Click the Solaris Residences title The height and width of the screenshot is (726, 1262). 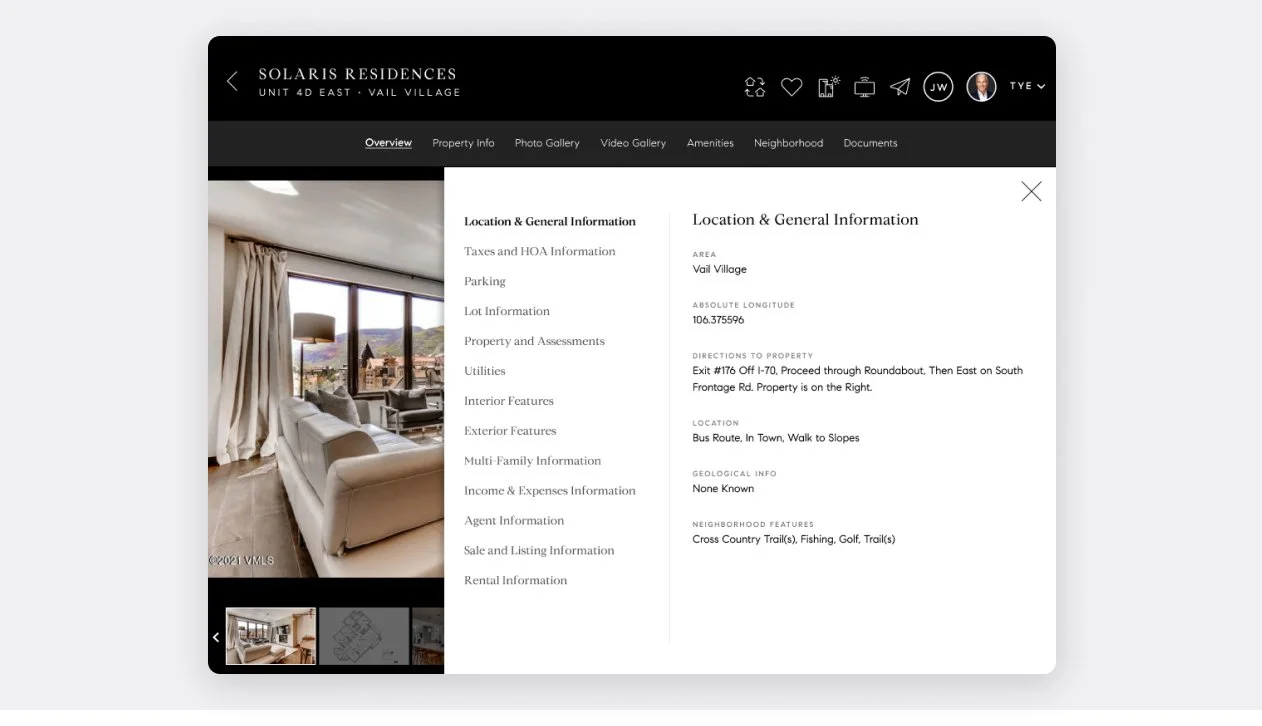[x=357, y=74]
